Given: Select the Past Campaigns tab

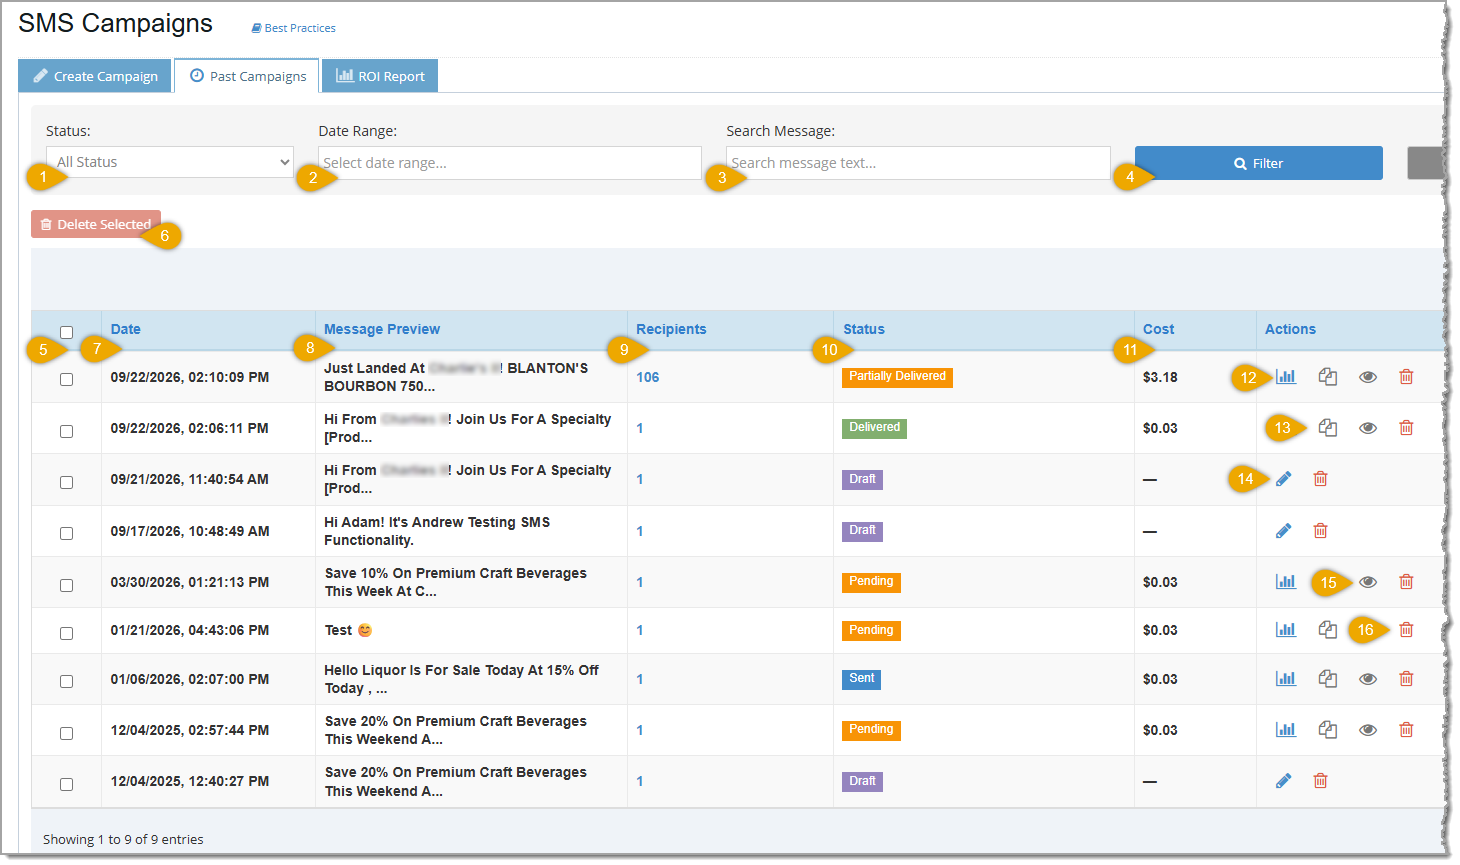Looking at the screenshot, I should pos(247,76).
